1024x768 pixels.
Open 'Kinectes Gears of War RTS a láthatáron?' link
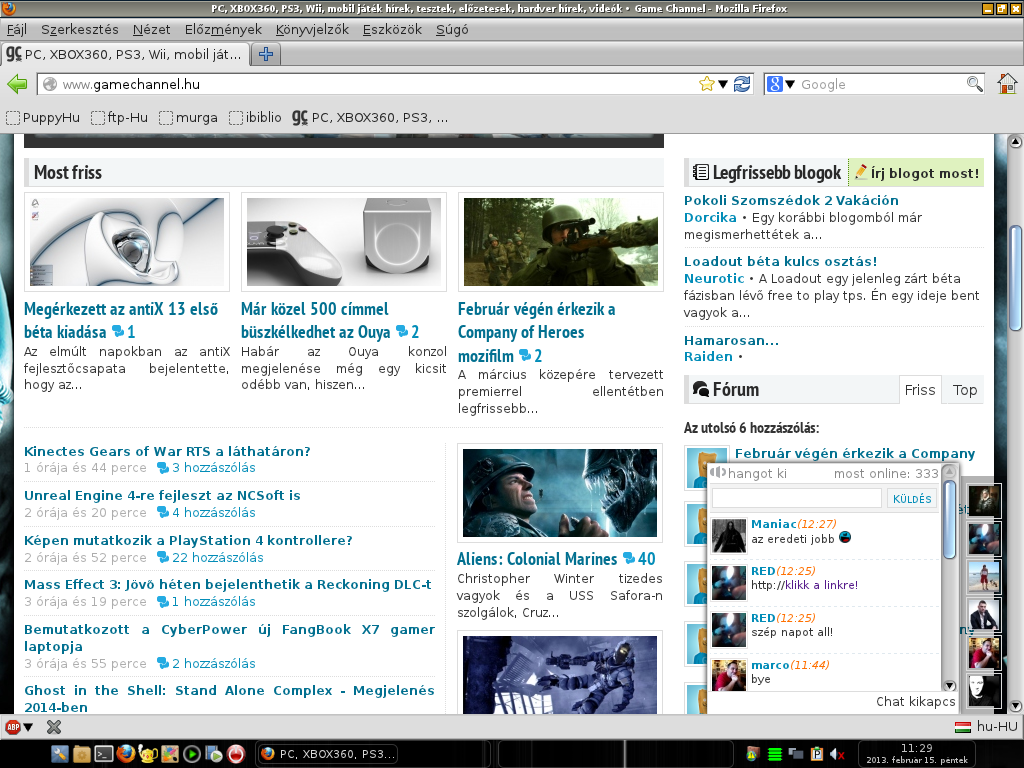[x=167, y=451]
